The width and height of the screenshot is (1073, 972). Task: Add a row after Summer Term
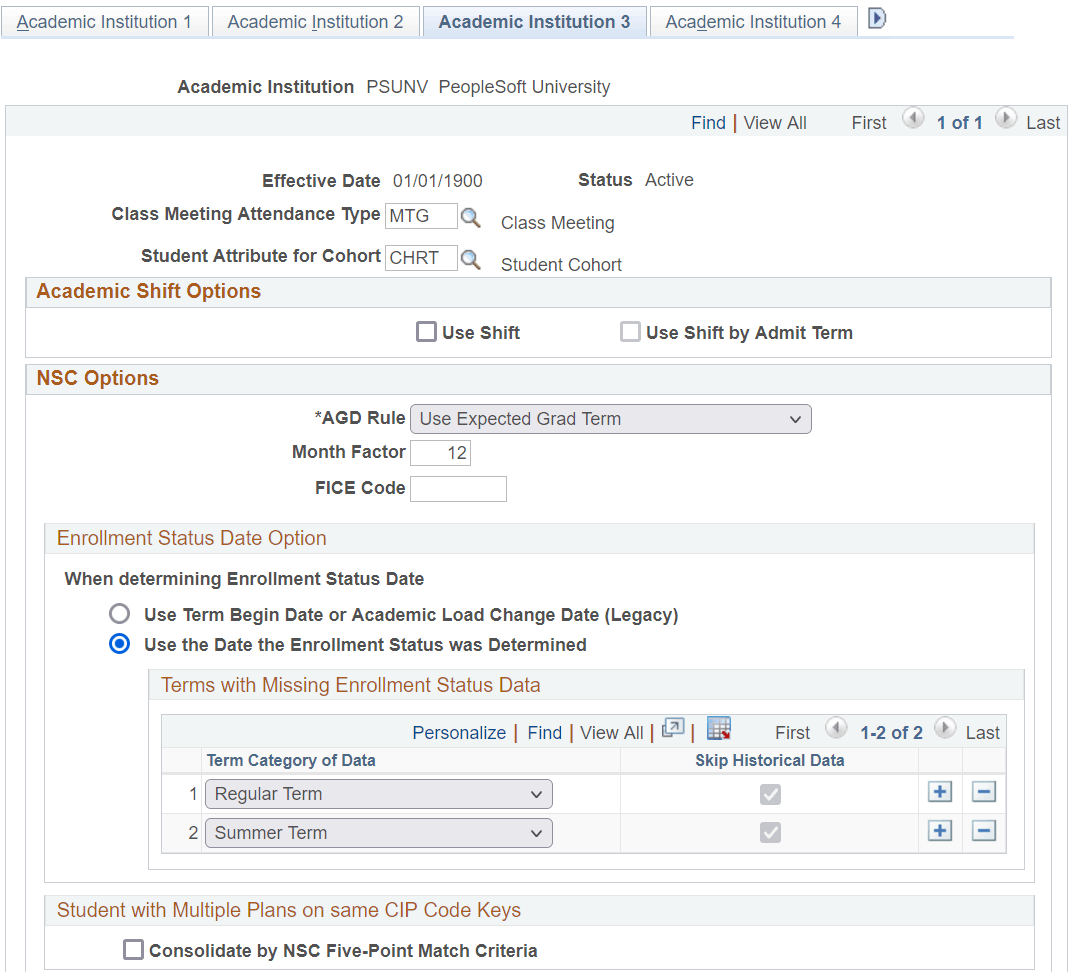coord(940,831)
